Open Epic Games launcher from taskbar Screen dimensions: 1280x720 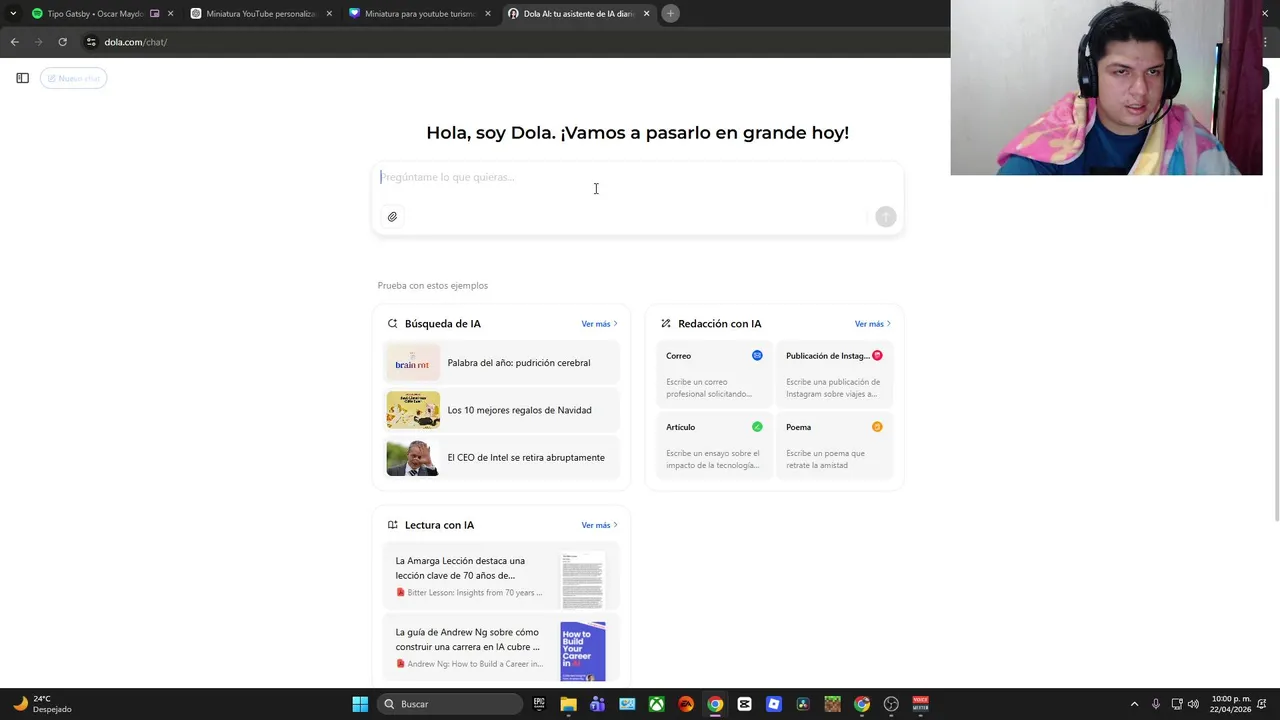pyautogui.click(x=539, y=704)
